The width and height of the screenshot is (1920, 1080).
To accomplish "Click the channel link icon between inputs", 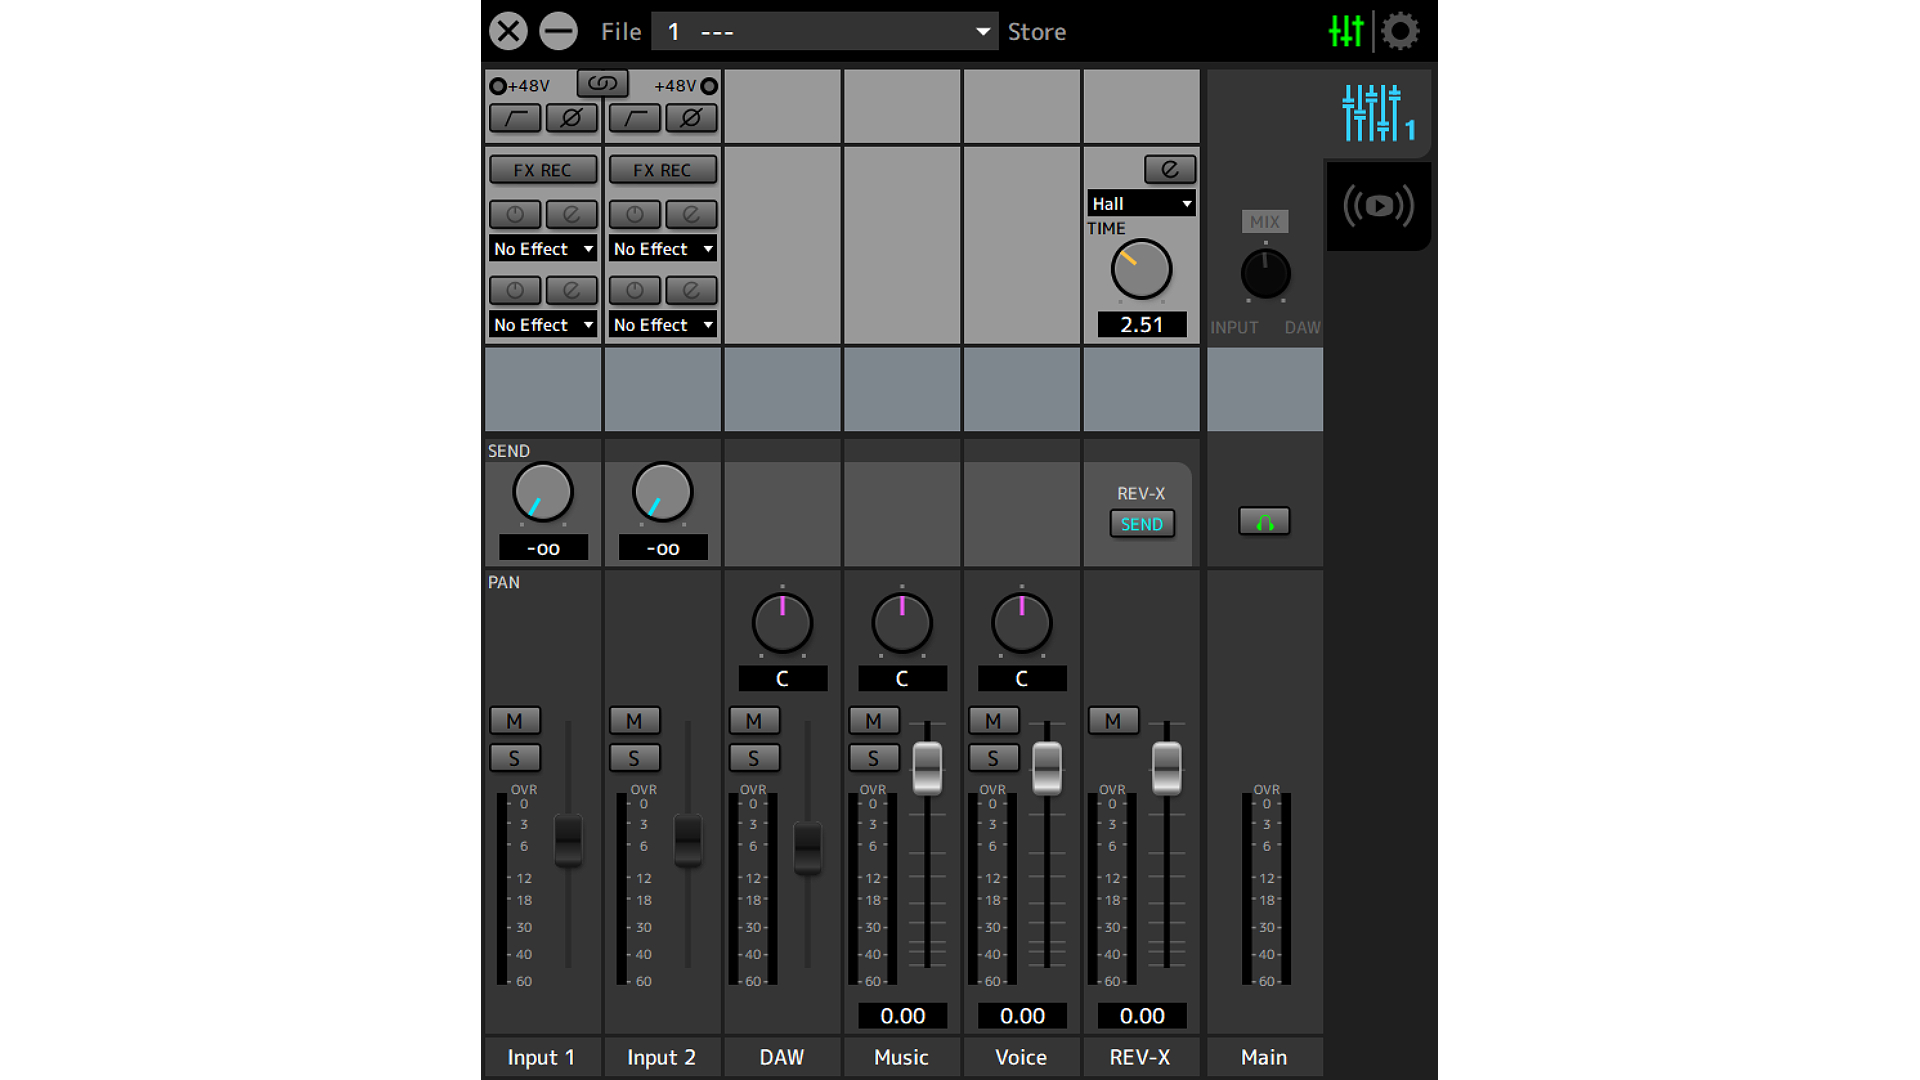I will [x=602, y=84].
